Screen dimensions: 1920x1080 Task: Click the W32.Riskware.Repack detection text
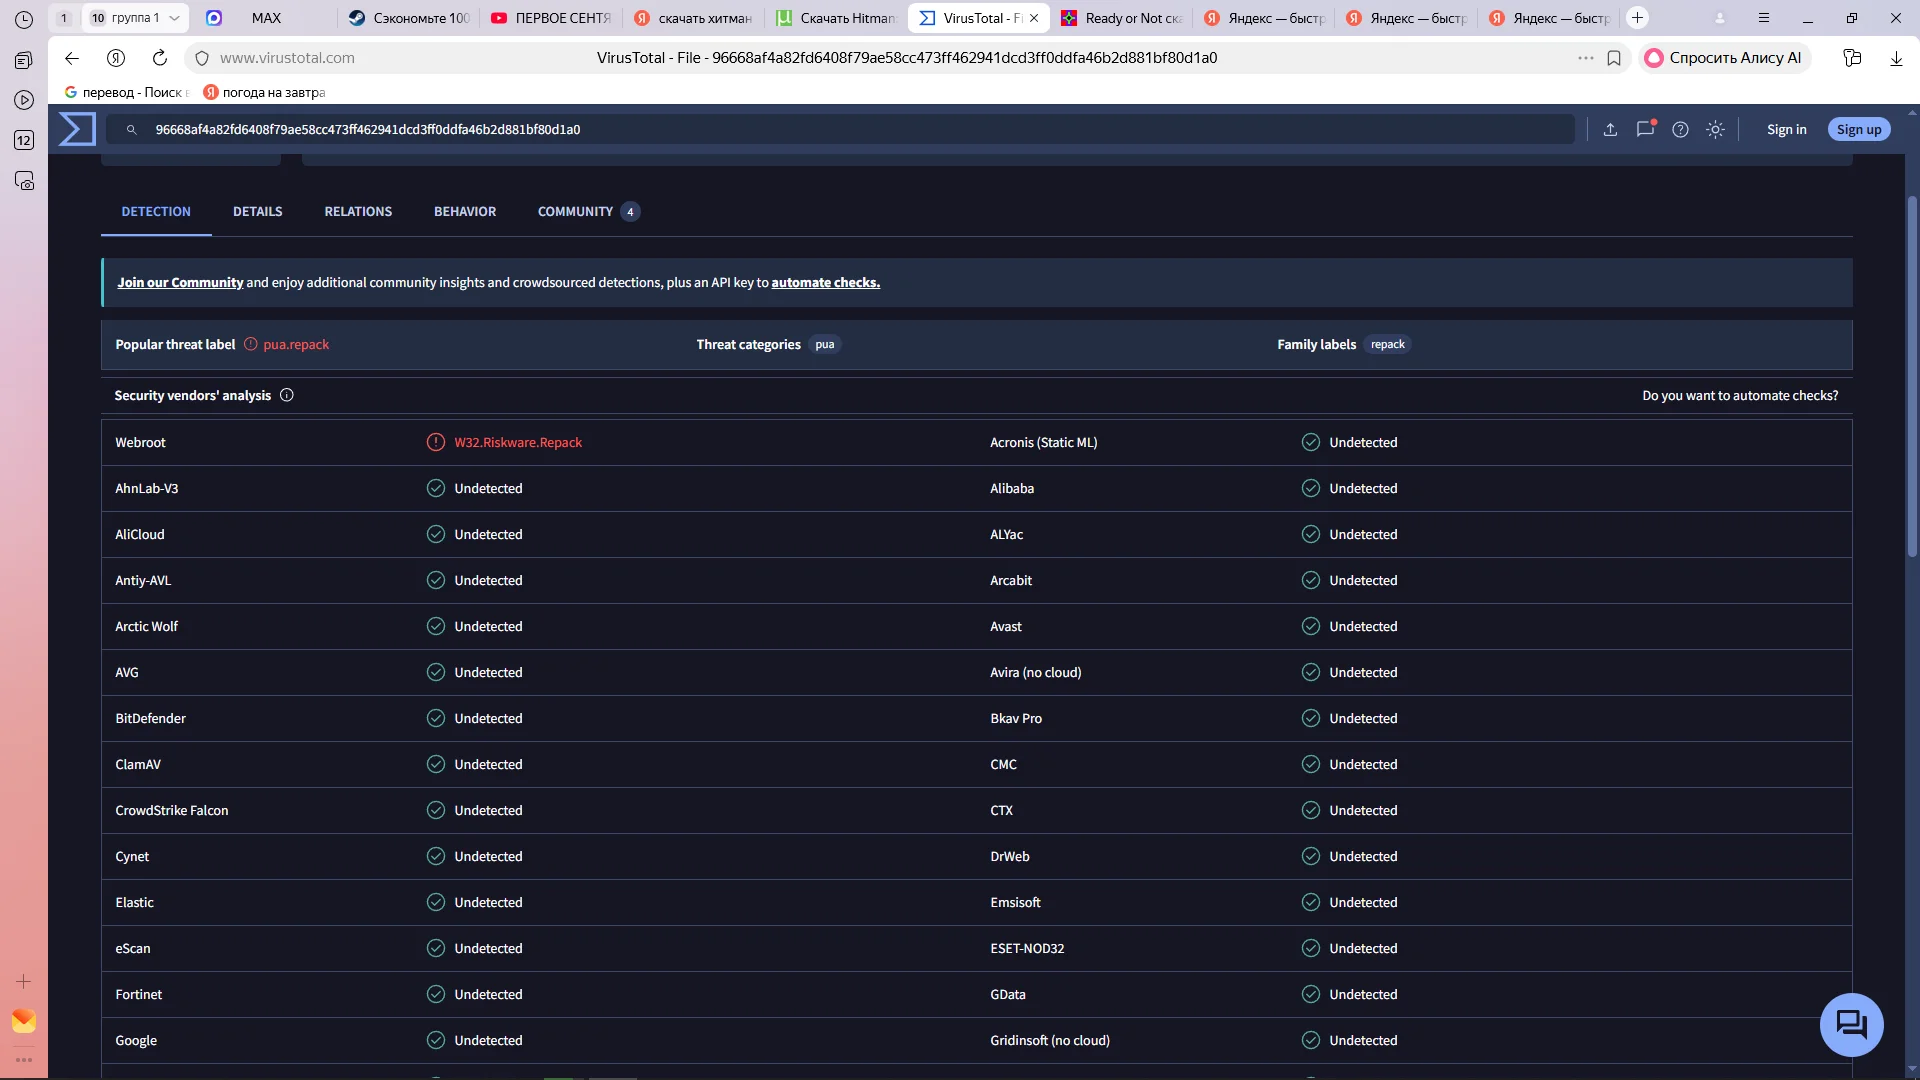518,442
